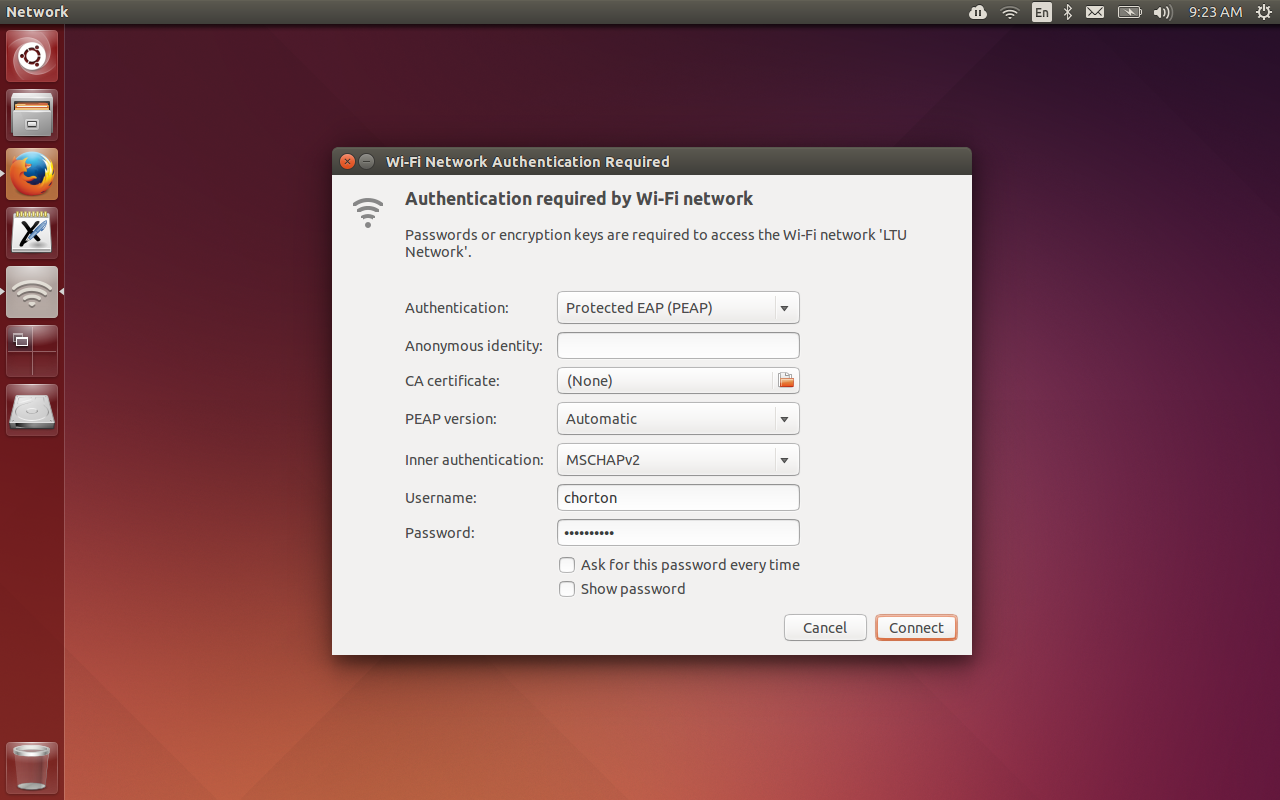Tick the Show password checkbox

pyautogui.click(x=568, y=589)
